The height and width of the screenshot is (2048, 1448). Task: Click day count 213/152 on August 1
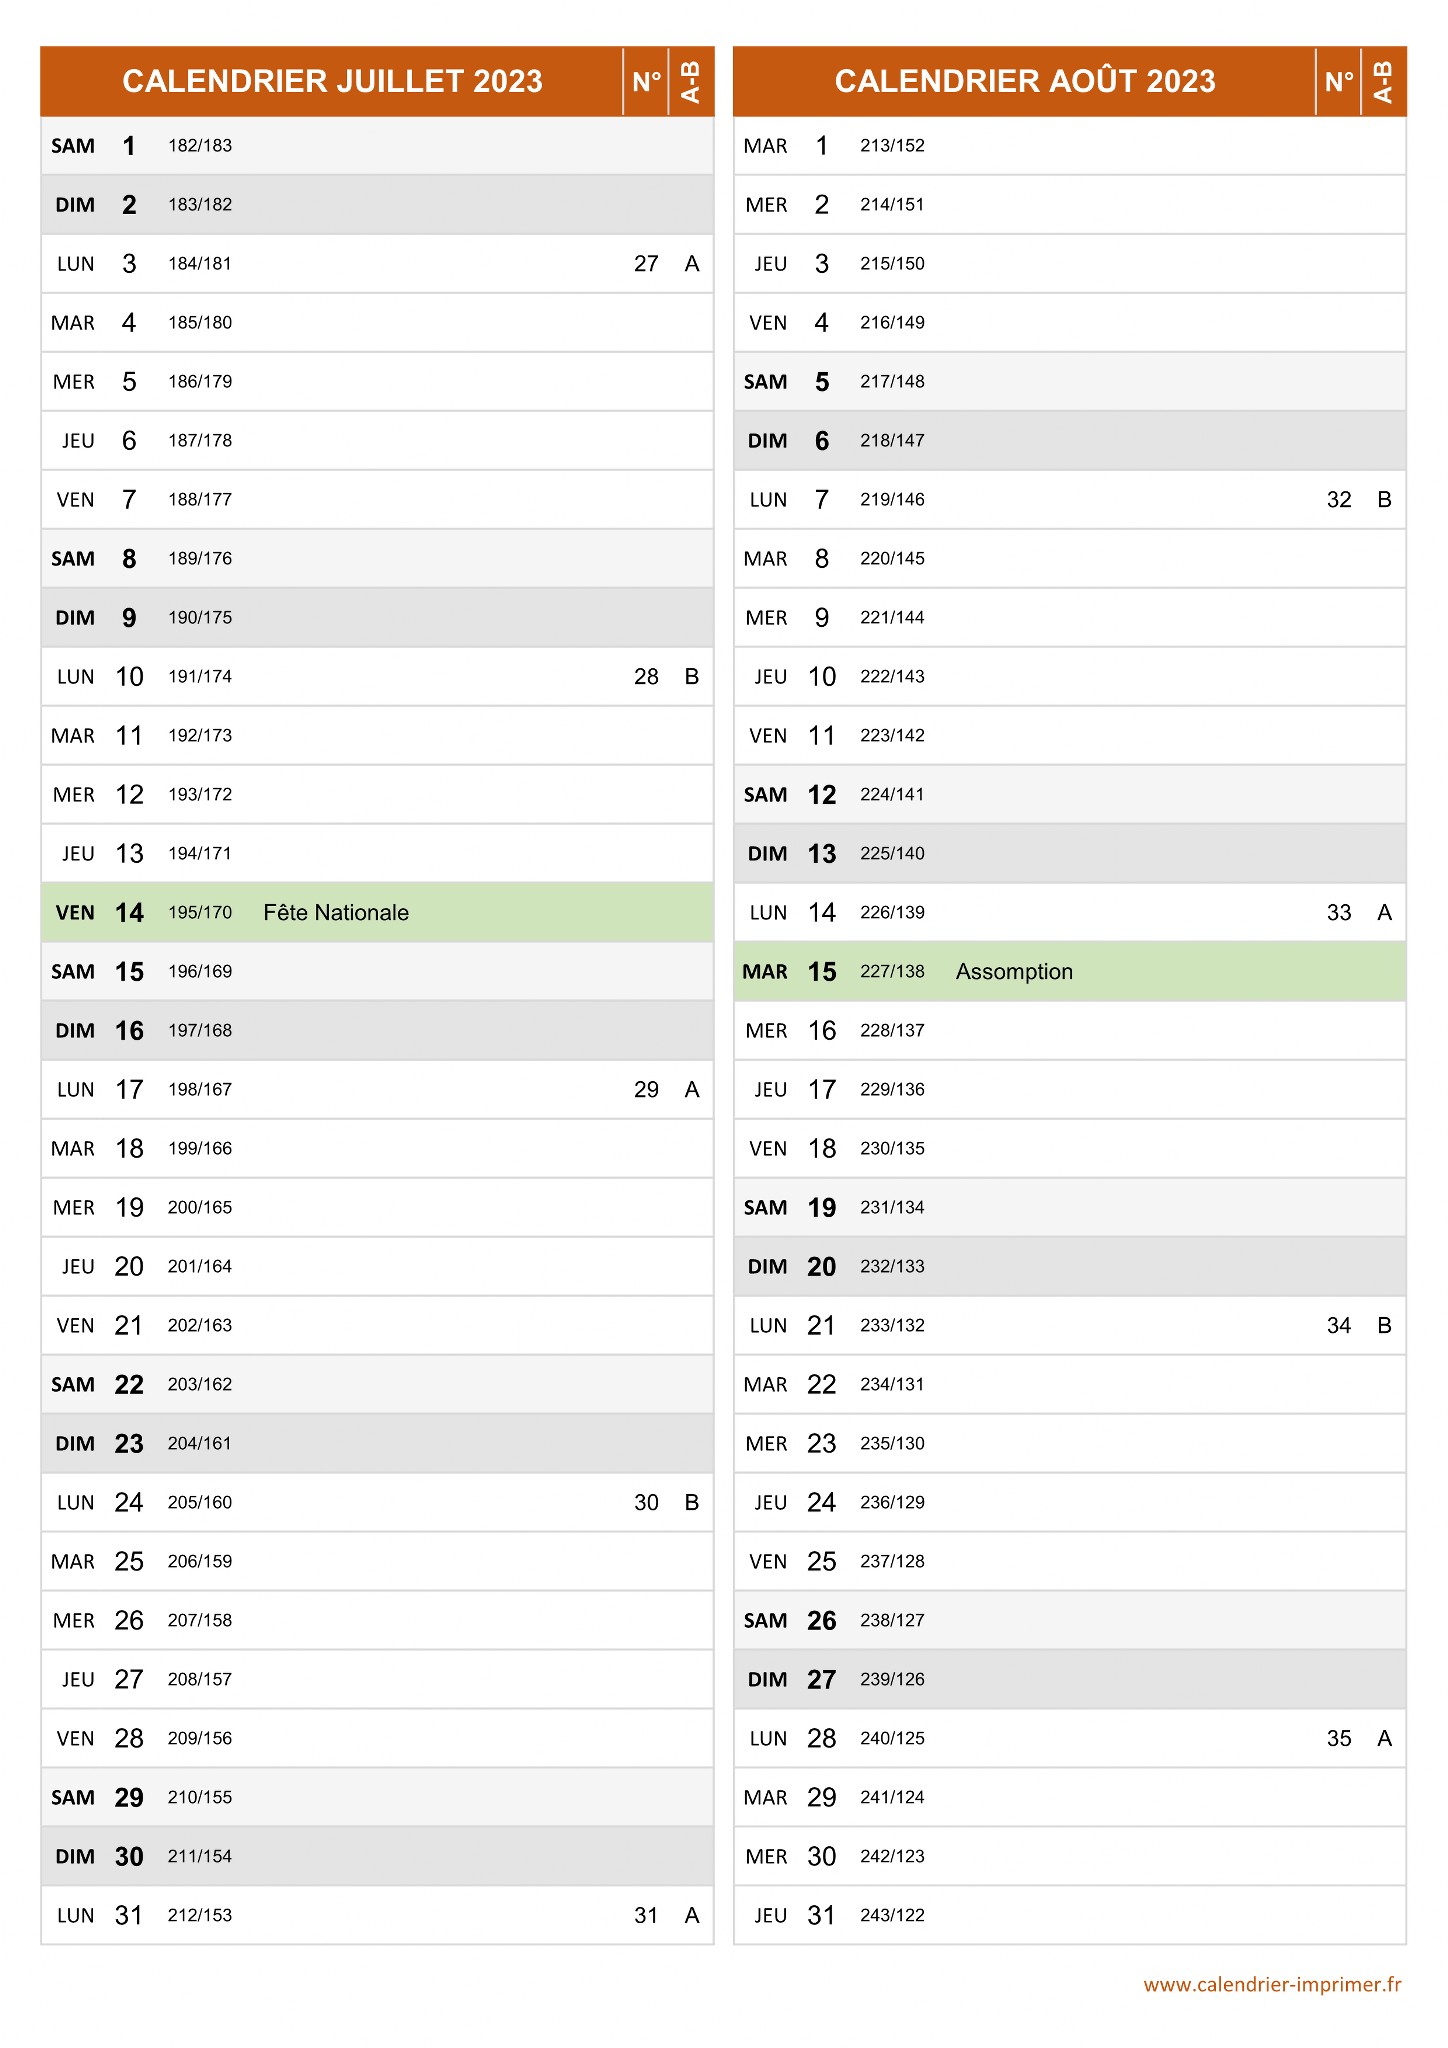tap(892, 146)
